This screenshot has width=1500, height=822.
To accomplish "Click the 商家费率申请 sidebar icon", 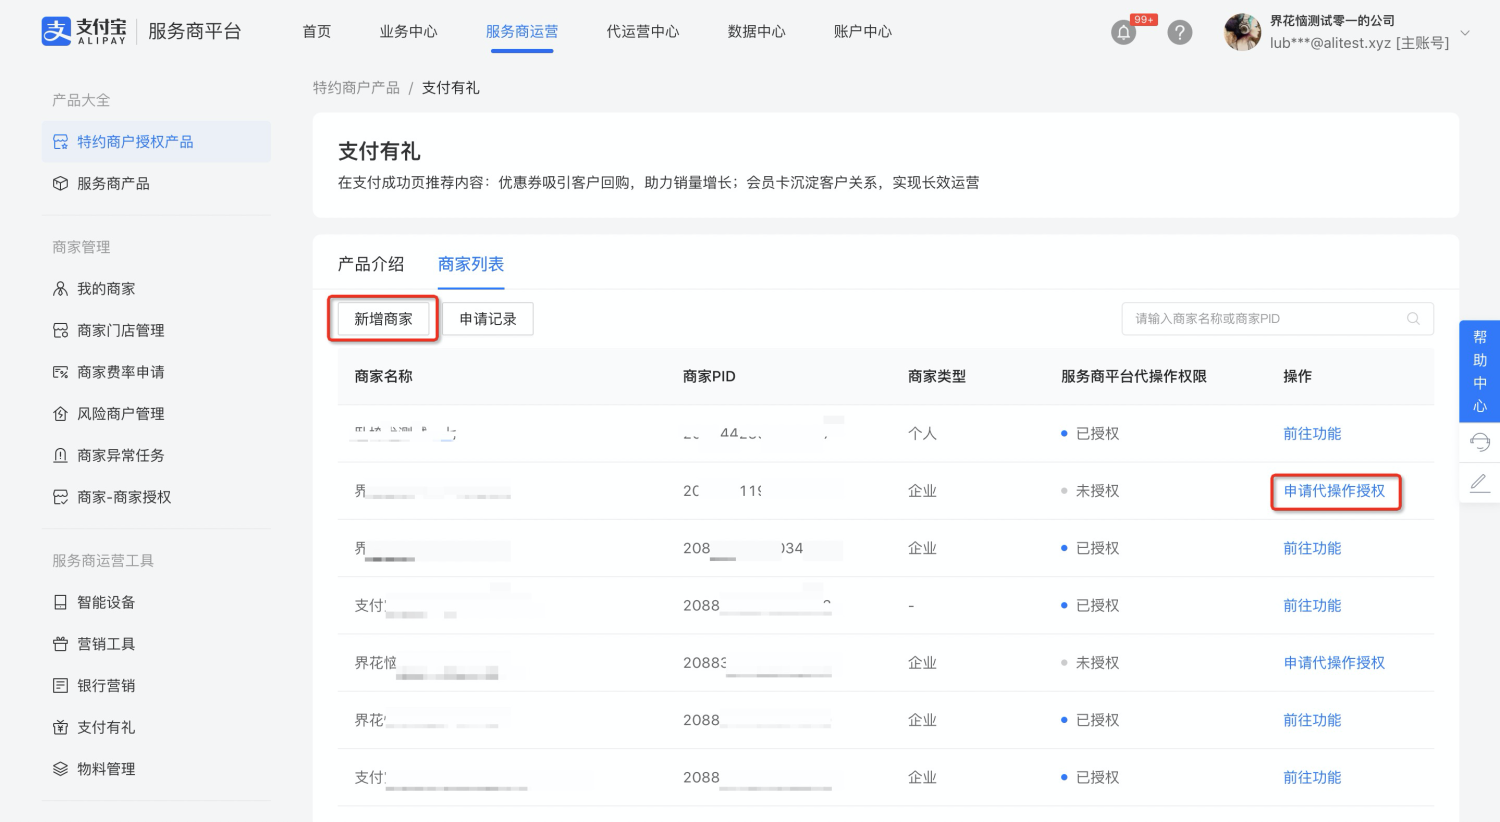I will pos(61,372).
